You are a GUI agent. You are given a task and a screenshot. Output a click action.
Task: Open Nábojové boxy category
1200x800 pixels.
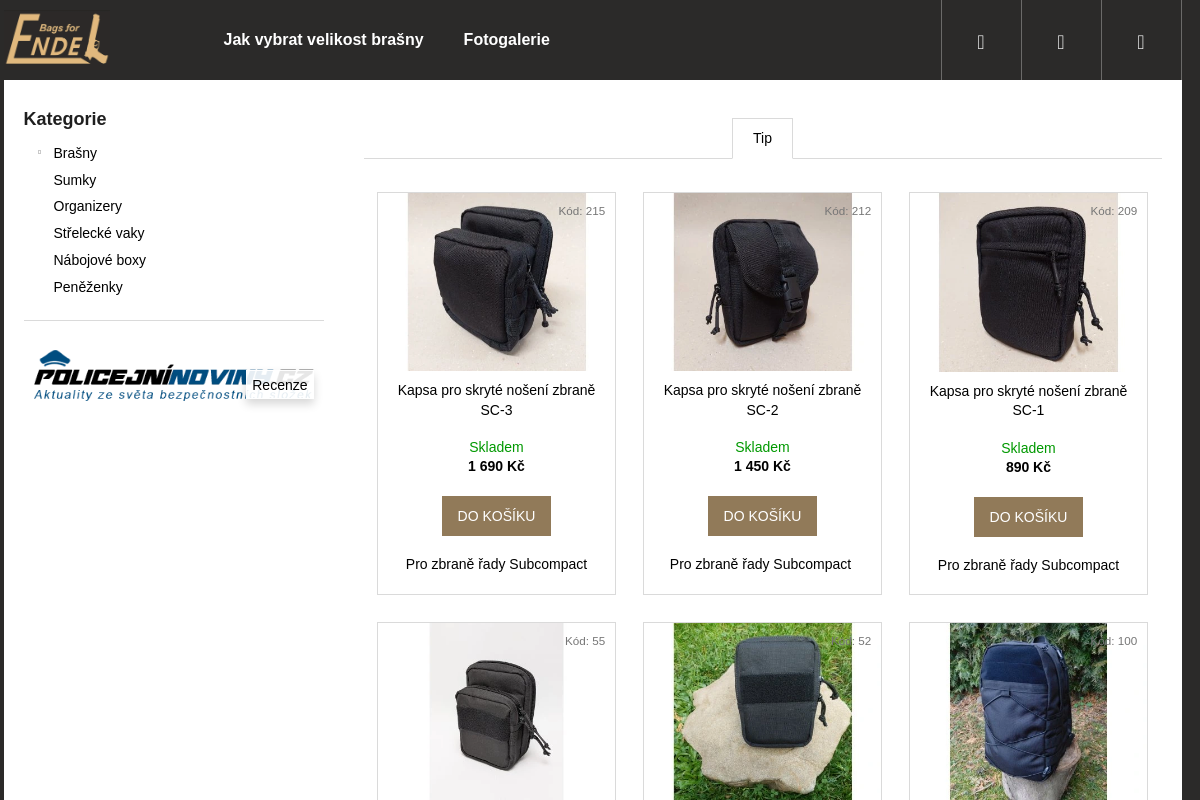coord(100,260)
